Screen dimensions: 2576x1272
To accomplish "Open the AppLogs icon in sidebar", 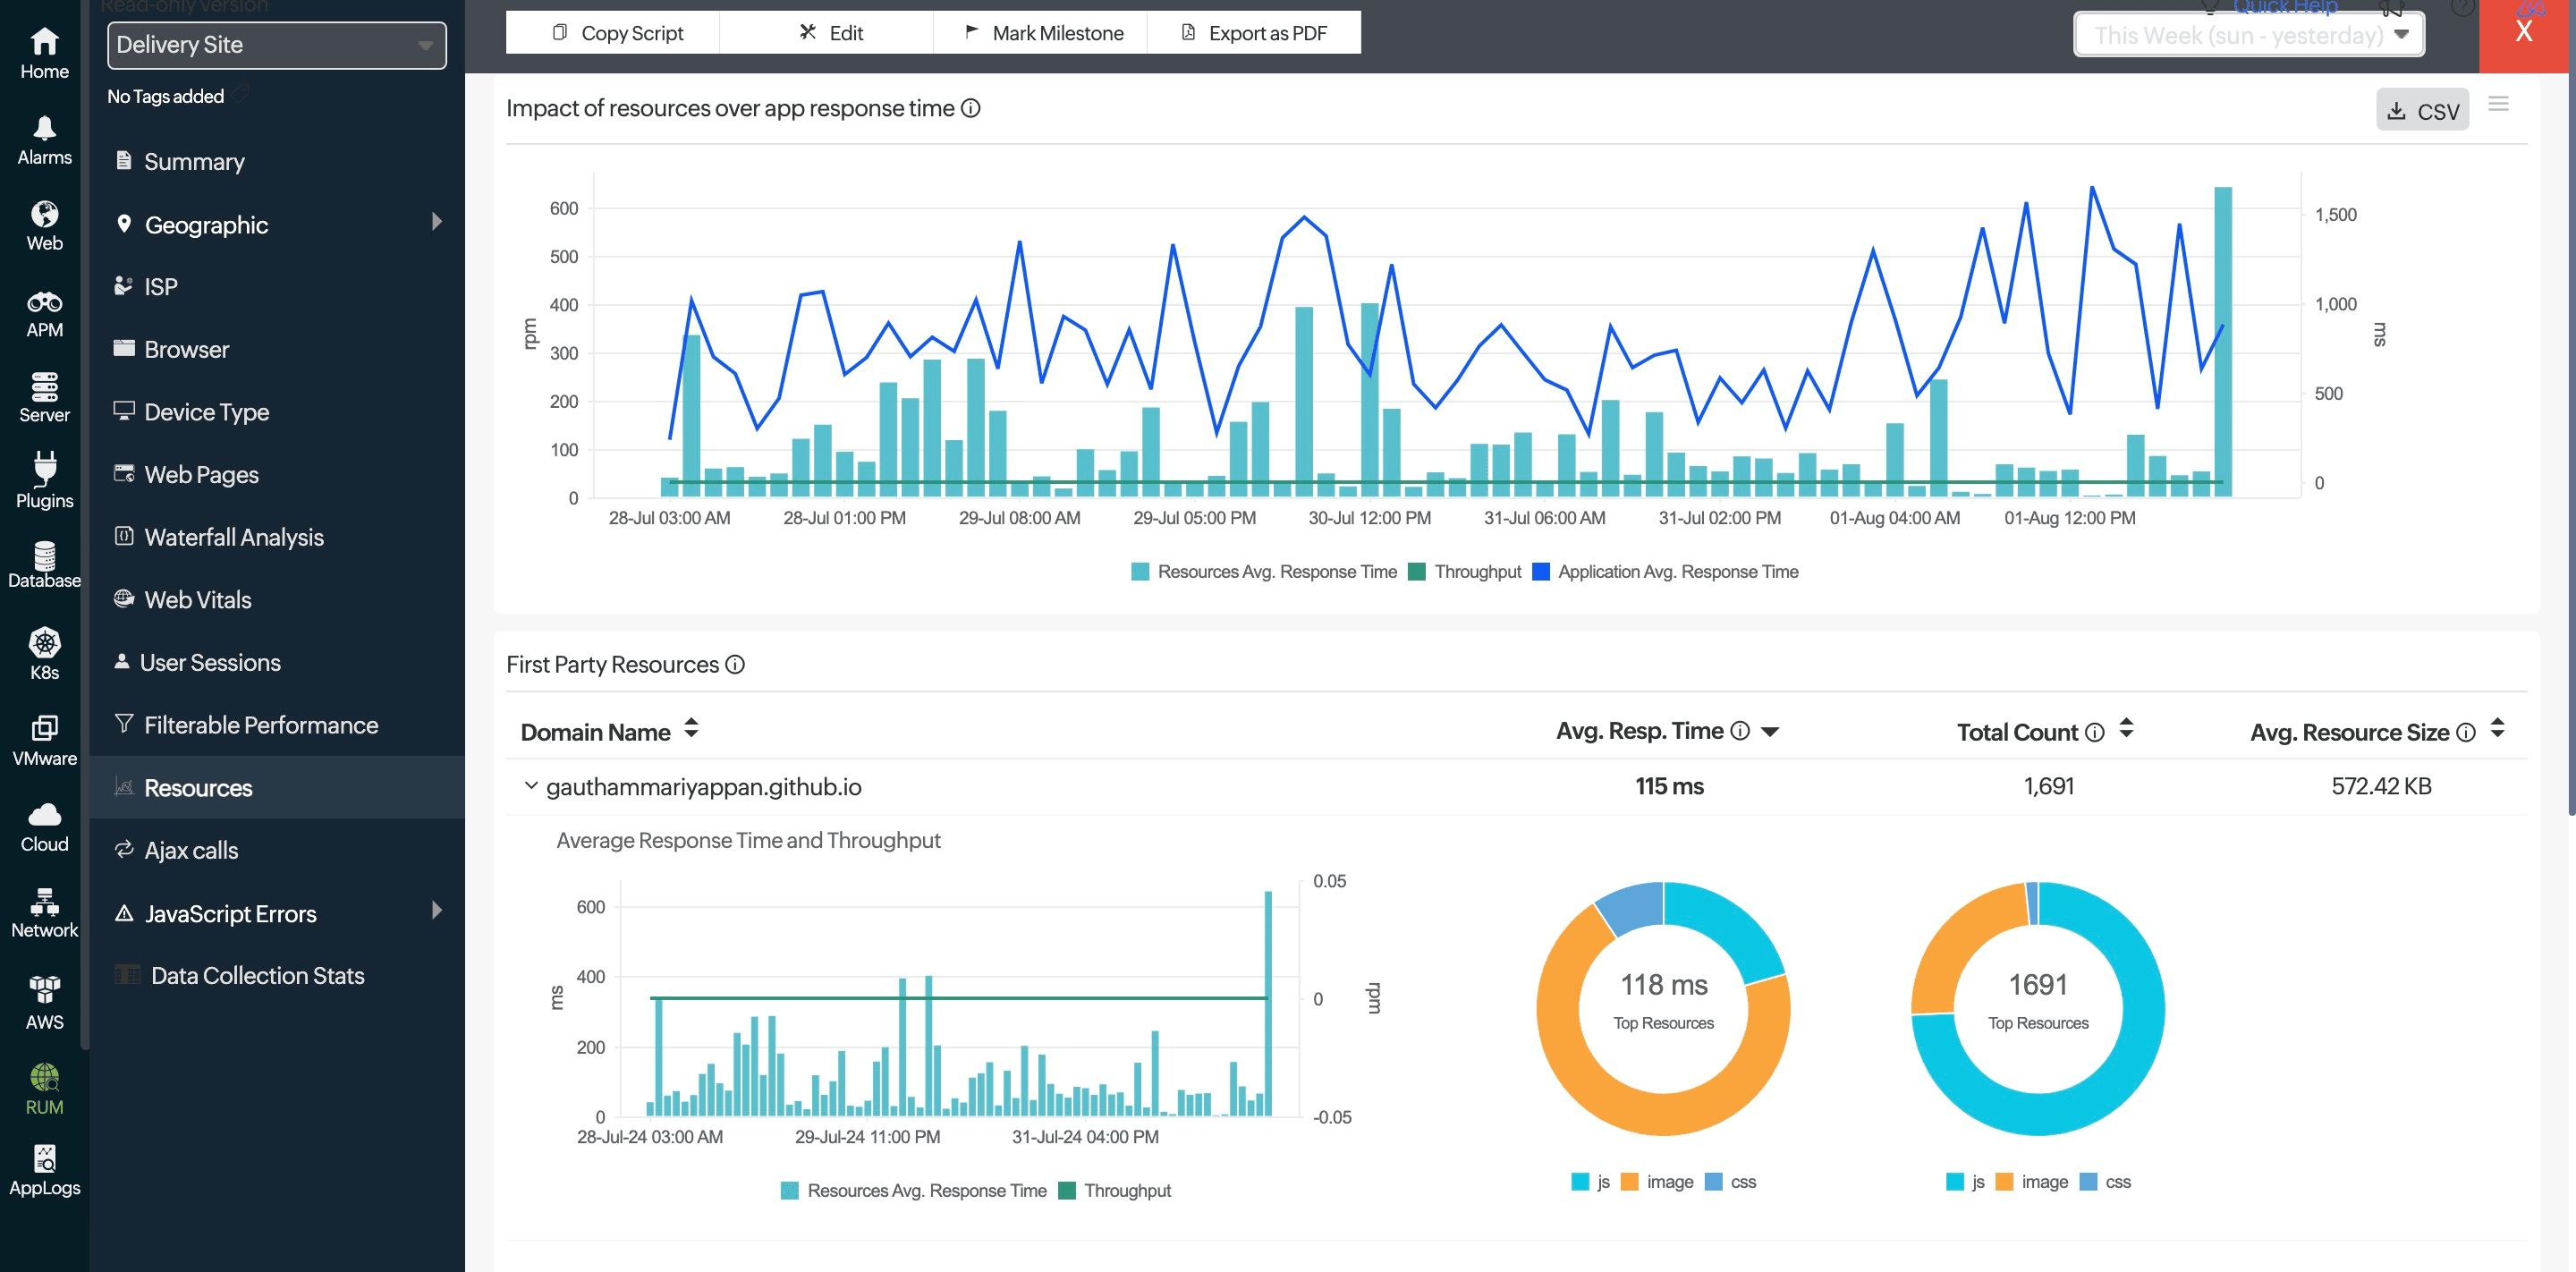I will point(44,1159).
